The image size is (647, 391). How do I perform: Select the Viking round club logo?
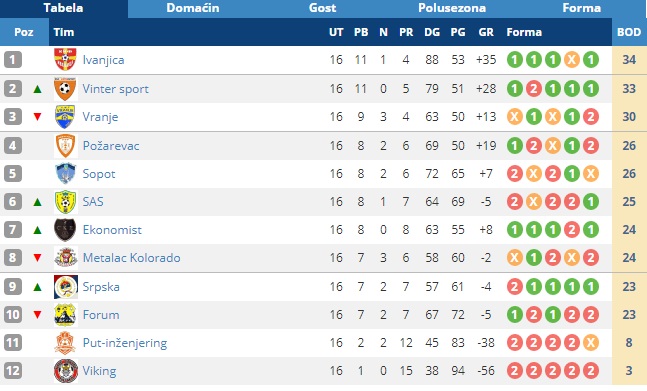[66, 371]
